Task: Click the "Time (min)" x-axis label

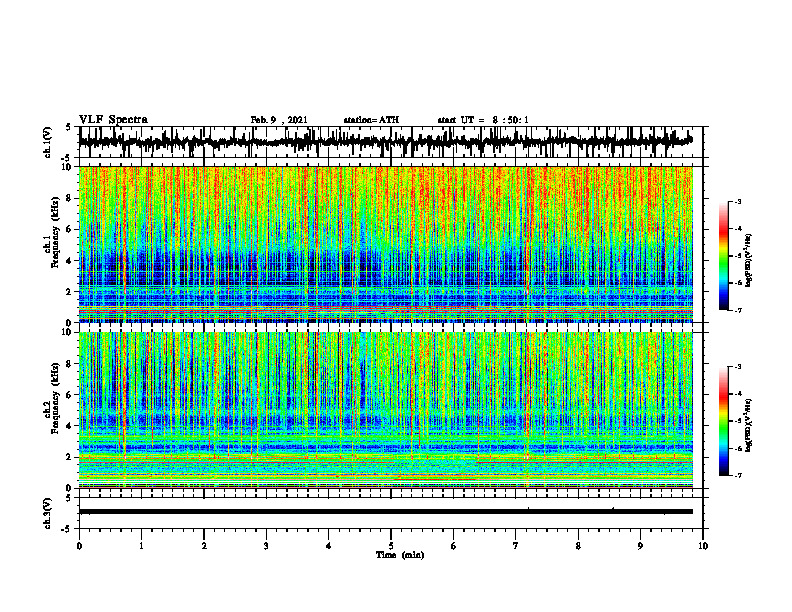Action: tap(400, 555)
